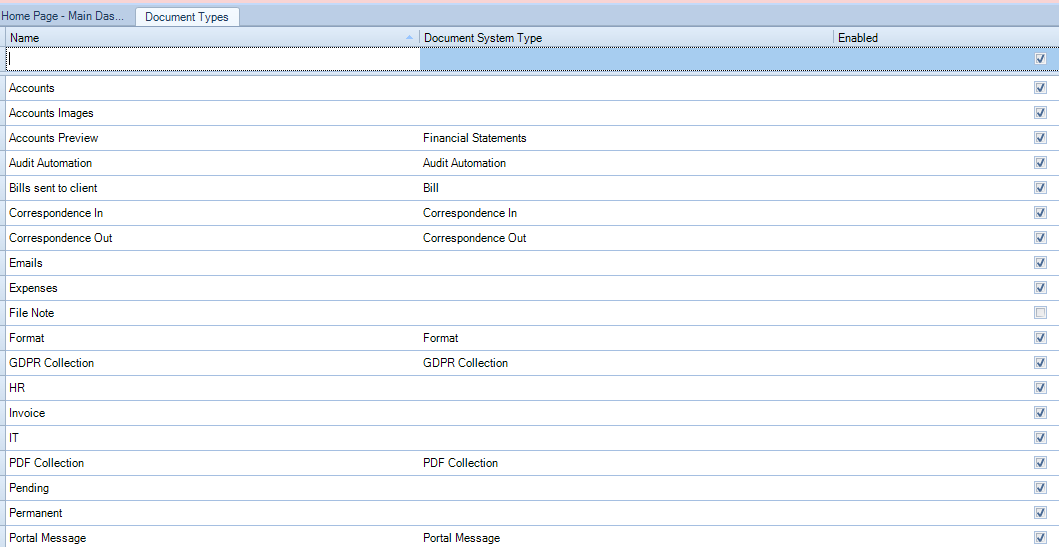
Task: Select the GDPR Collection name cell
Action: 213,363
